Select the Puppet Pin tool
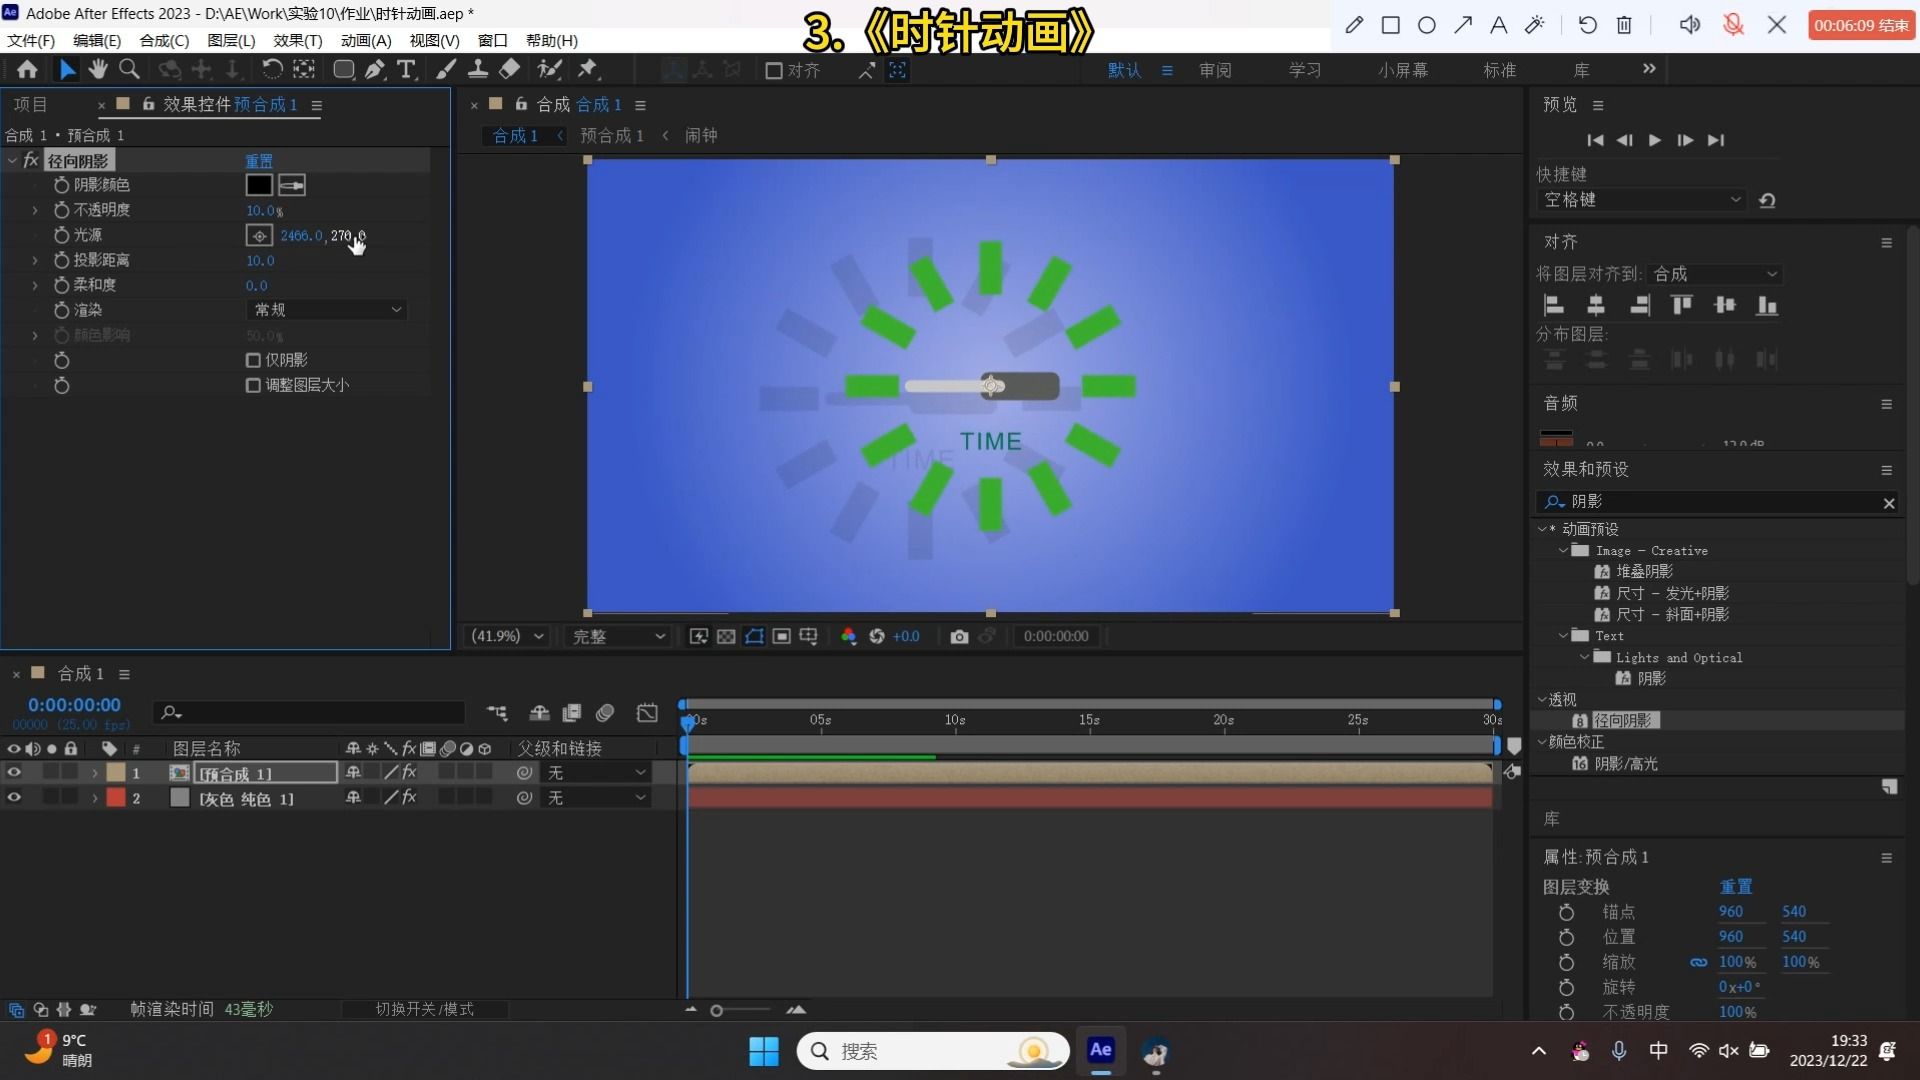Image resolution: width=1920 pixels, height=1080 pixels. coord(587,69)
